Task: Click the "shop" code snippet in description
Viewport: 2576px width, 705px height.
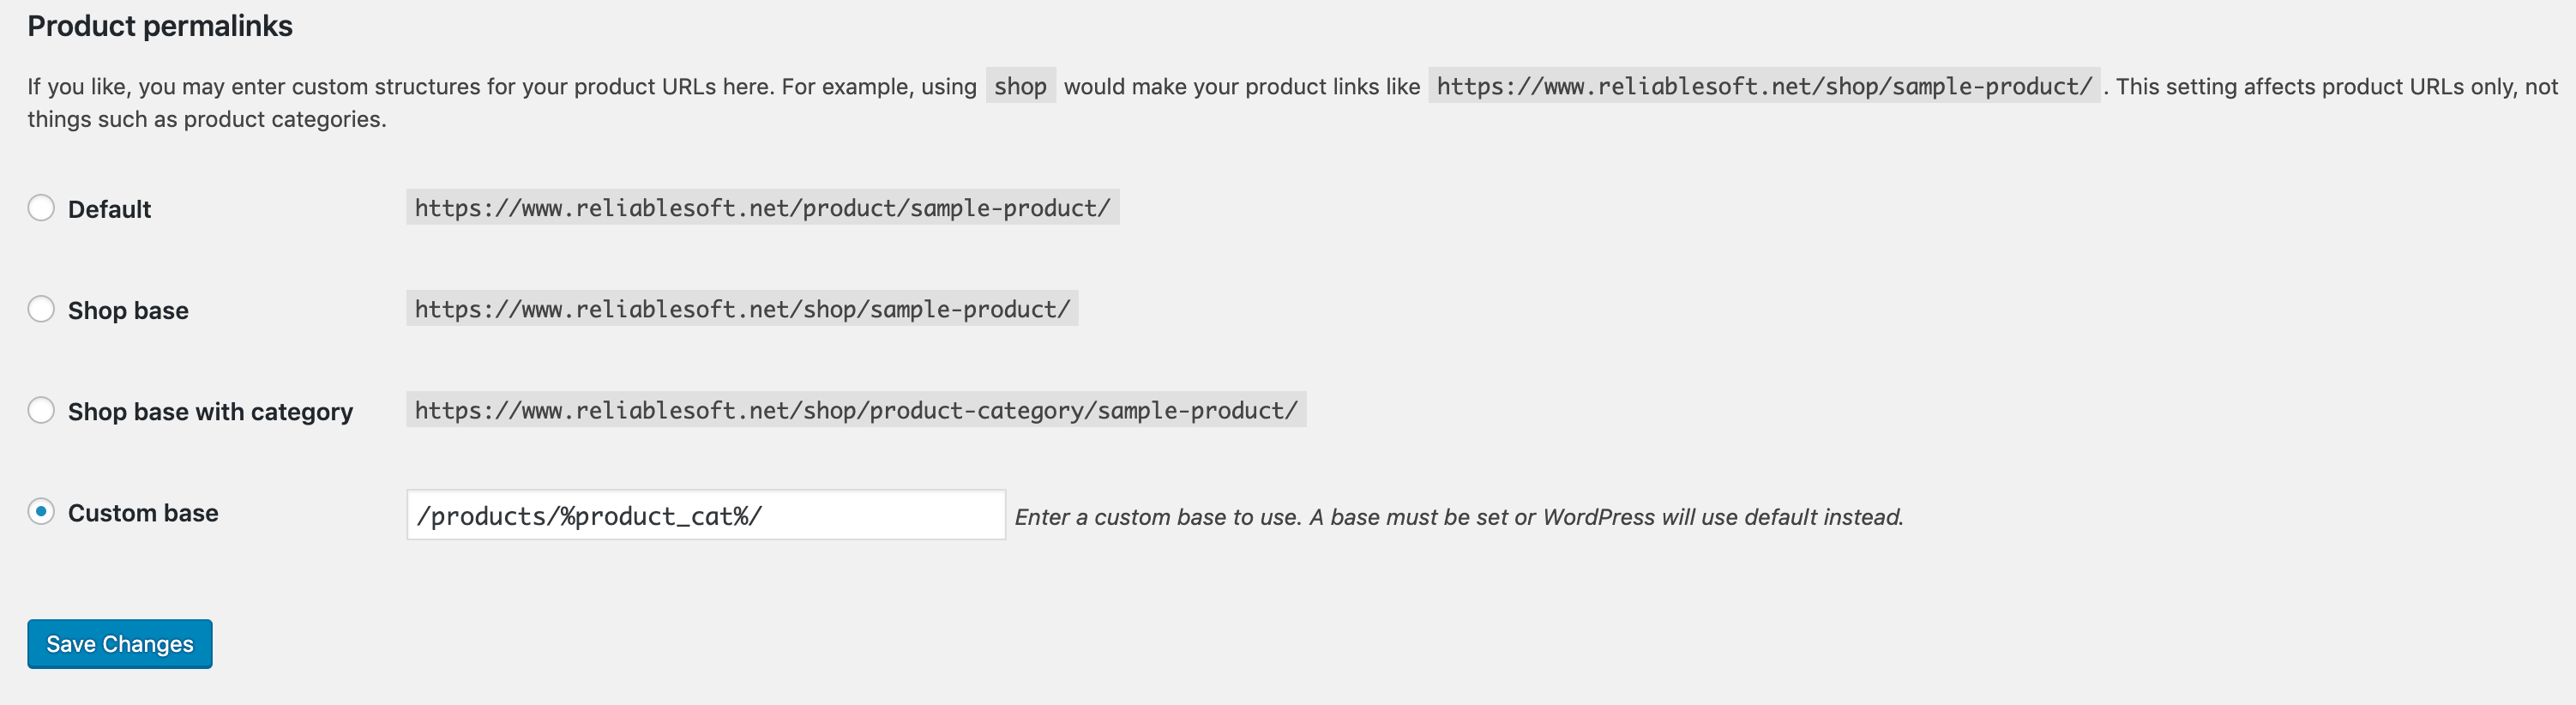Action: pos(1020,87)
